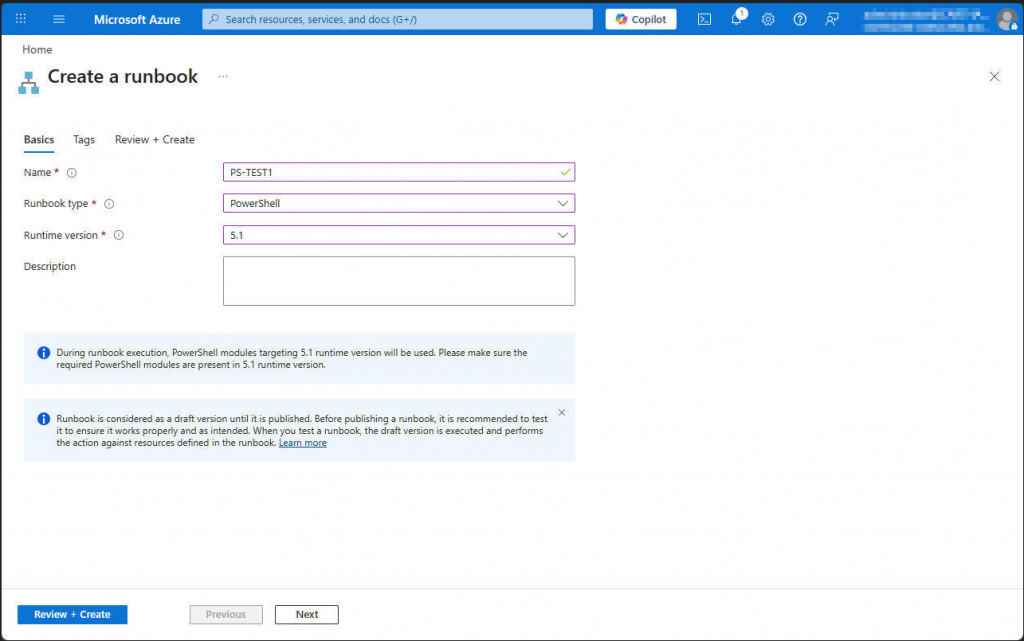Switch to the Tags tab

tap(84, 139)
